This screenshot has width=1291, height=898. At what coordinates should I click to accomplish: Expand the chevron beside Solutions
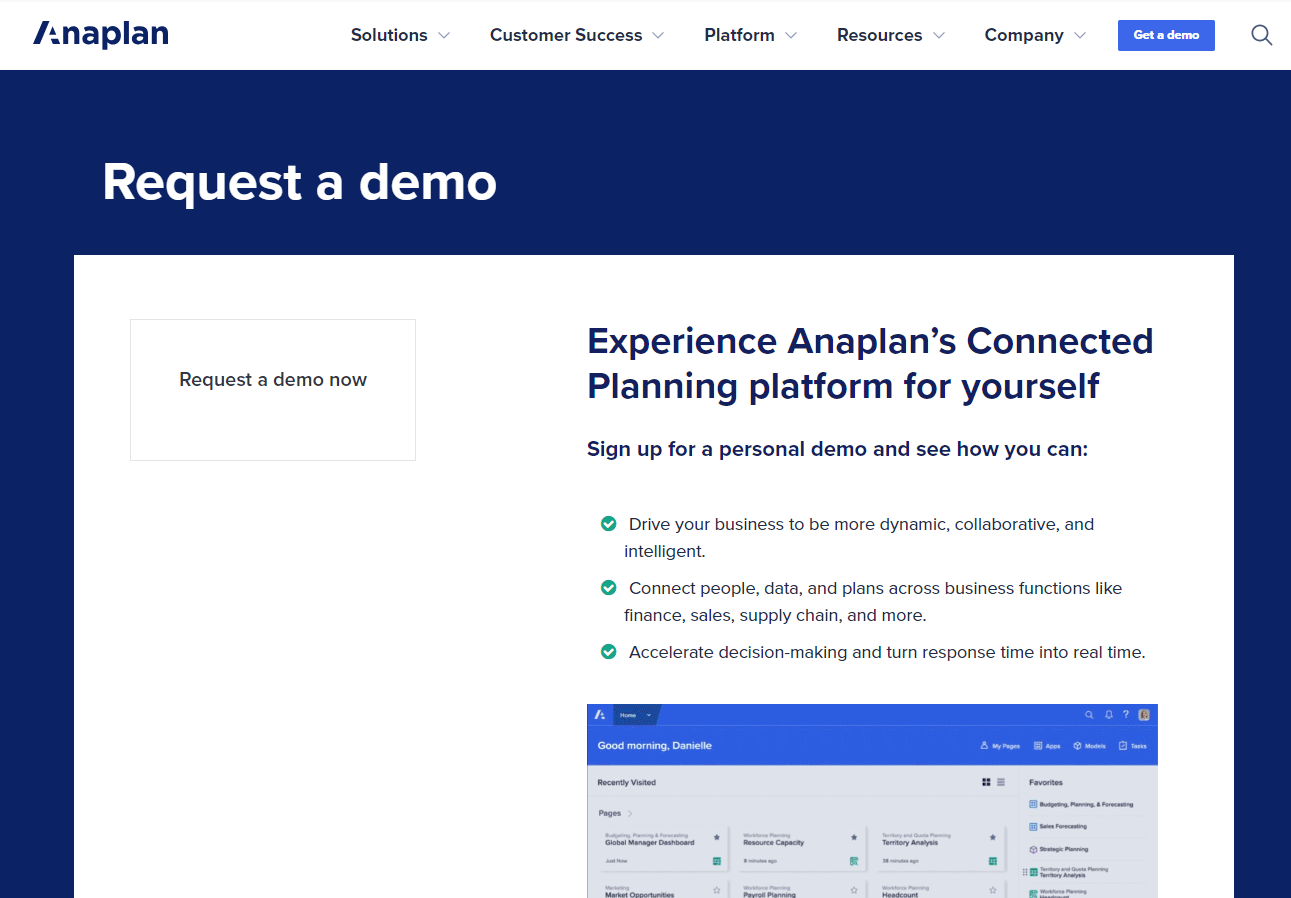(444, 36)
